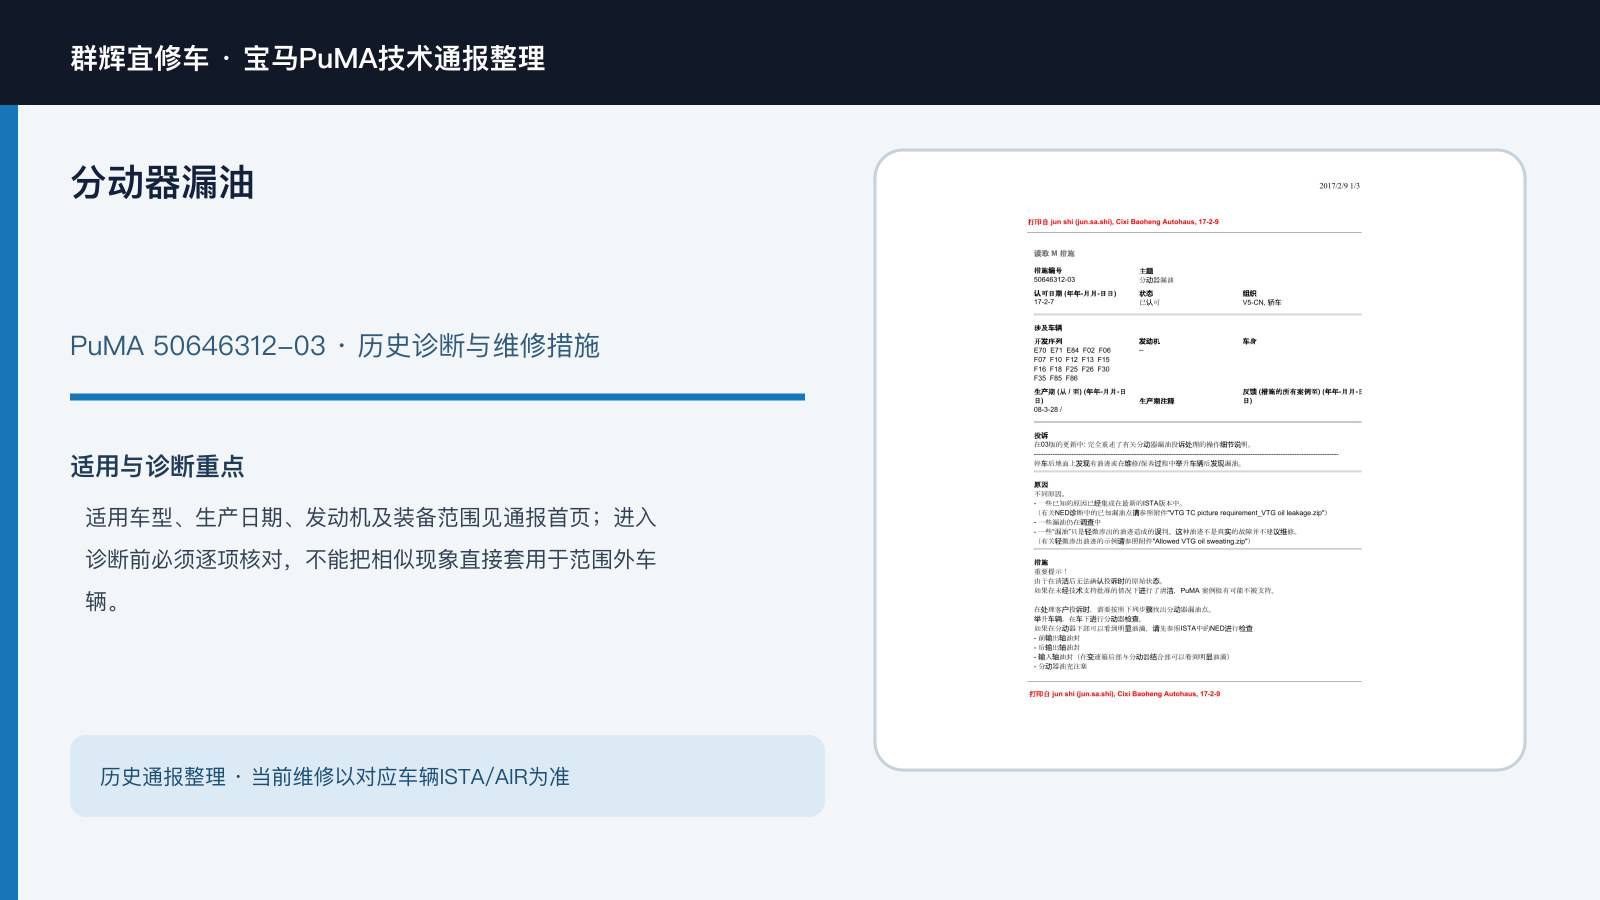Click the 投诉 section in the document
This screenshot has height=900, width=1600.
click(1190, 450)
